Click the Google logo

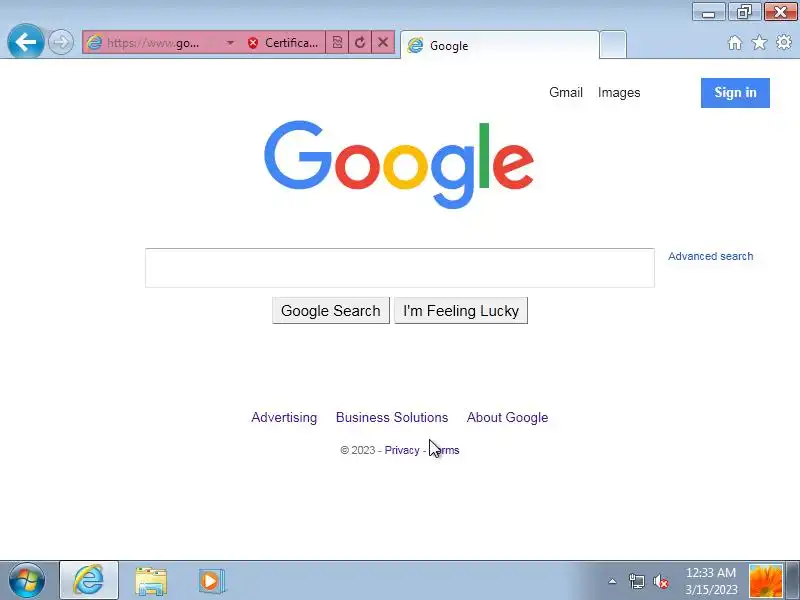pos(399,164)
